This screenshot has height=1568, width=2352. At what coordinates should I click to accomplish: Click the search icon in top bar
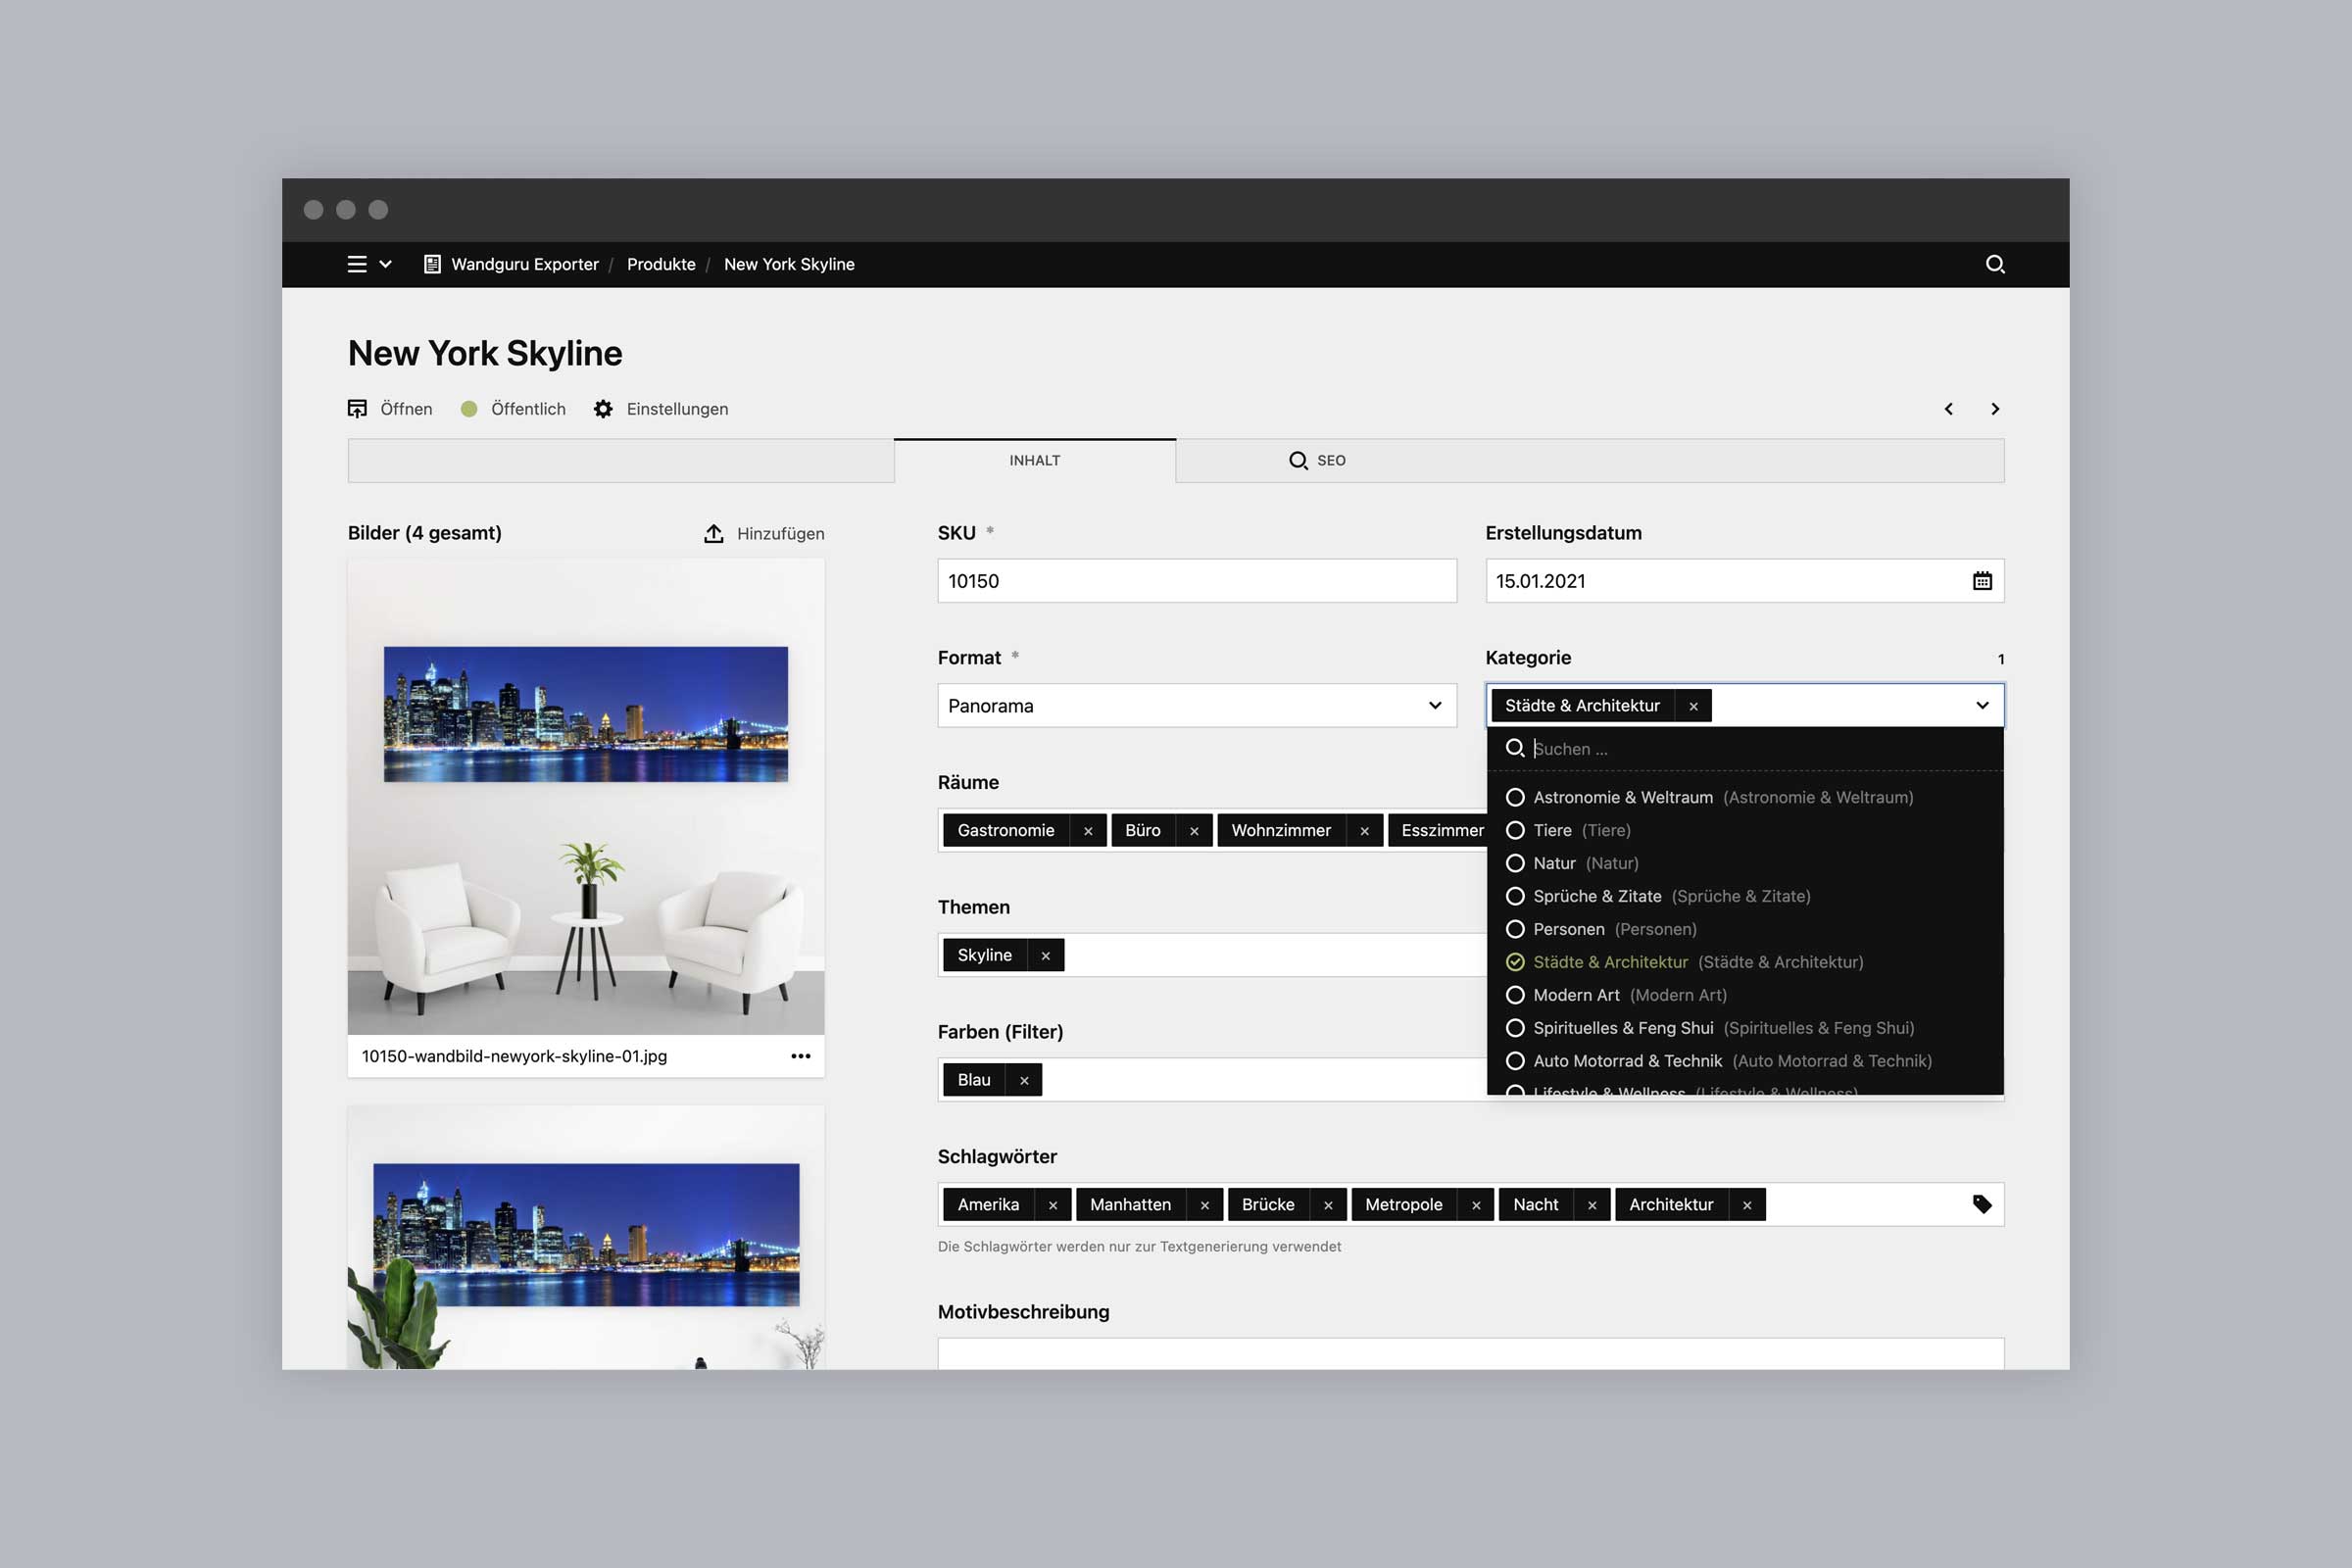1995,264
